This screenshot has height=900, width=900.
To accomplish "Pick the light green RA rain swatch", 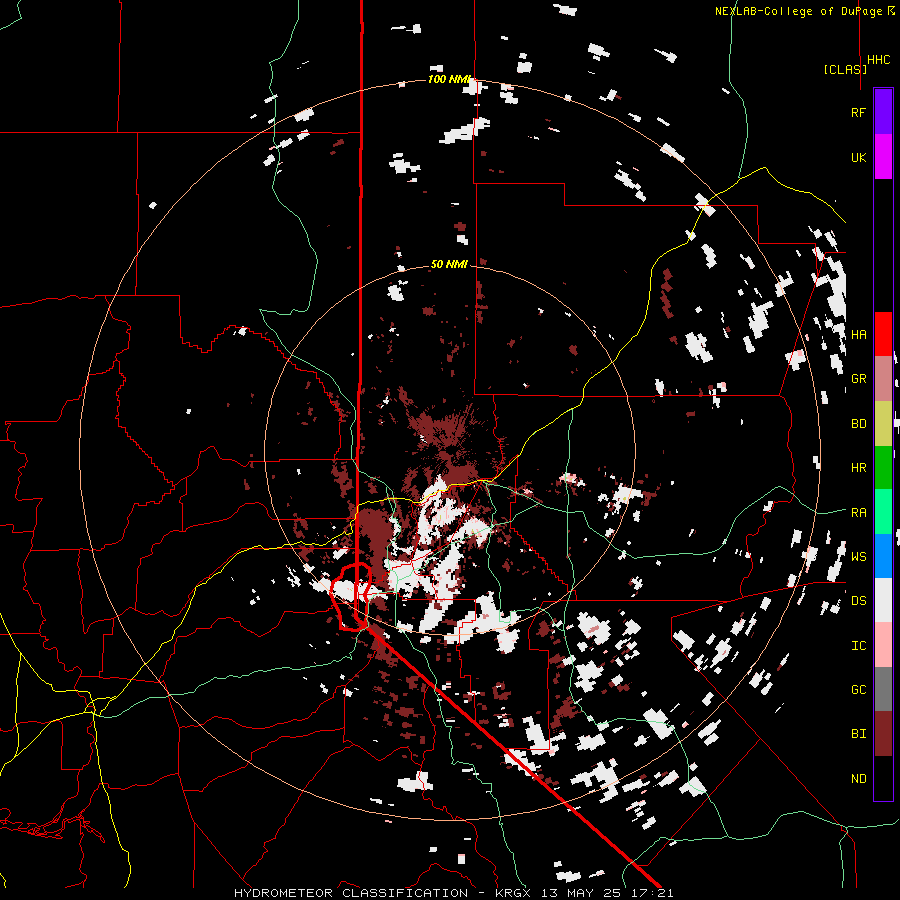I will pyautogui.click(x=883, y=512).
